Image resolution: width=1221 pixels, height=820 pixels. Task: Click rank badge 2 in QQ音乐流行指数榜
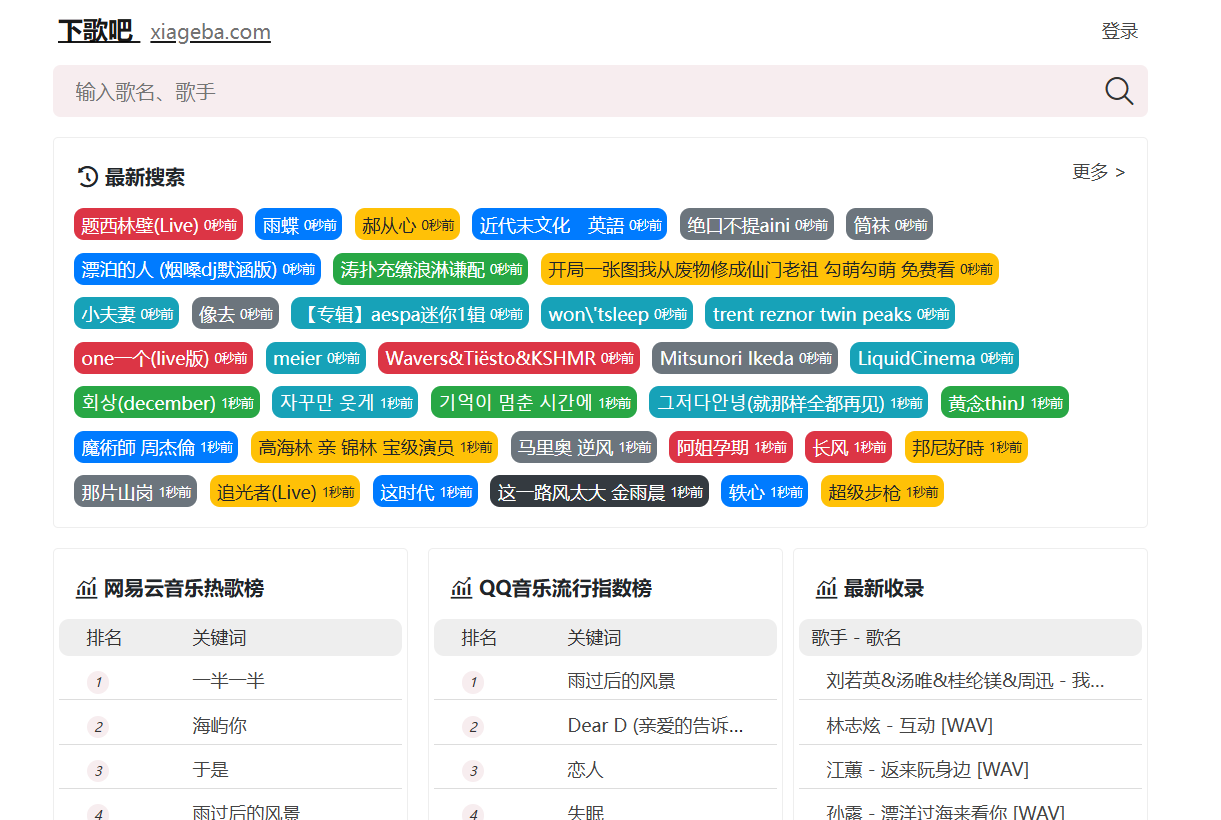pyautogui.click(x=473, y=727)
